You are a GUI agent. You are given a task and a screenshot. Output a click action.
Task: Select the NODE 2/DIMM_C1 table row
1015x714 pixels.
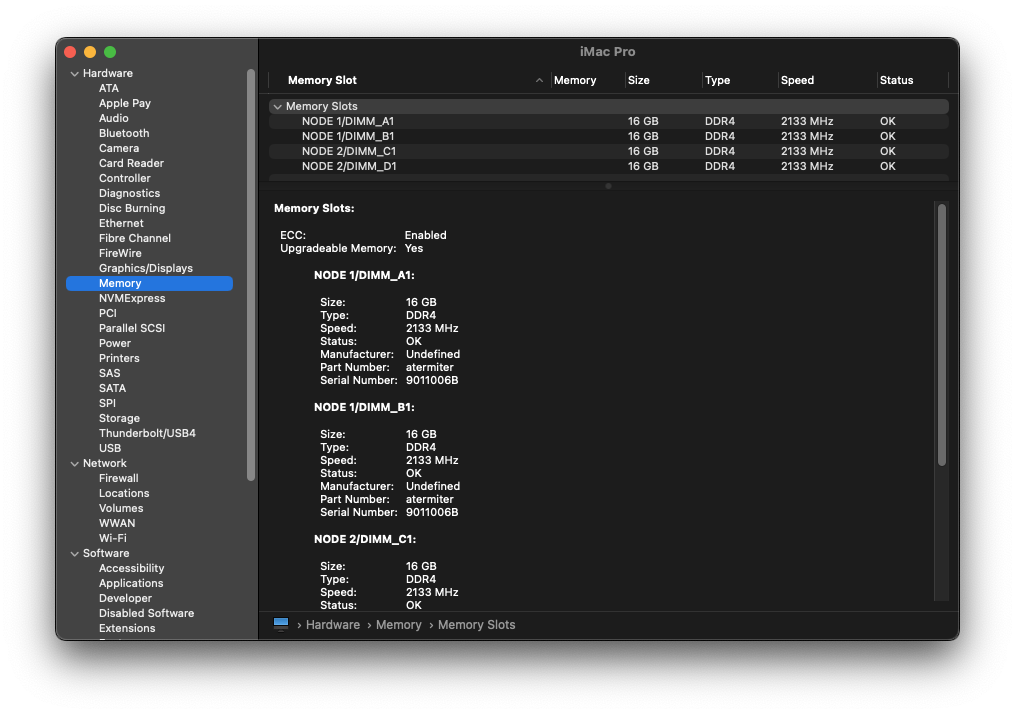[x=608, y=151]
